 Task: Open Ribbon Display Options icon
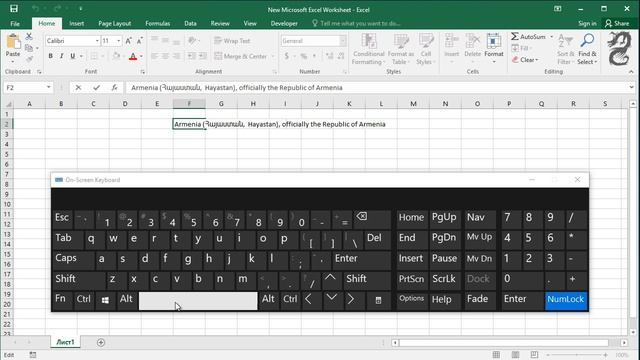point(558,9)
